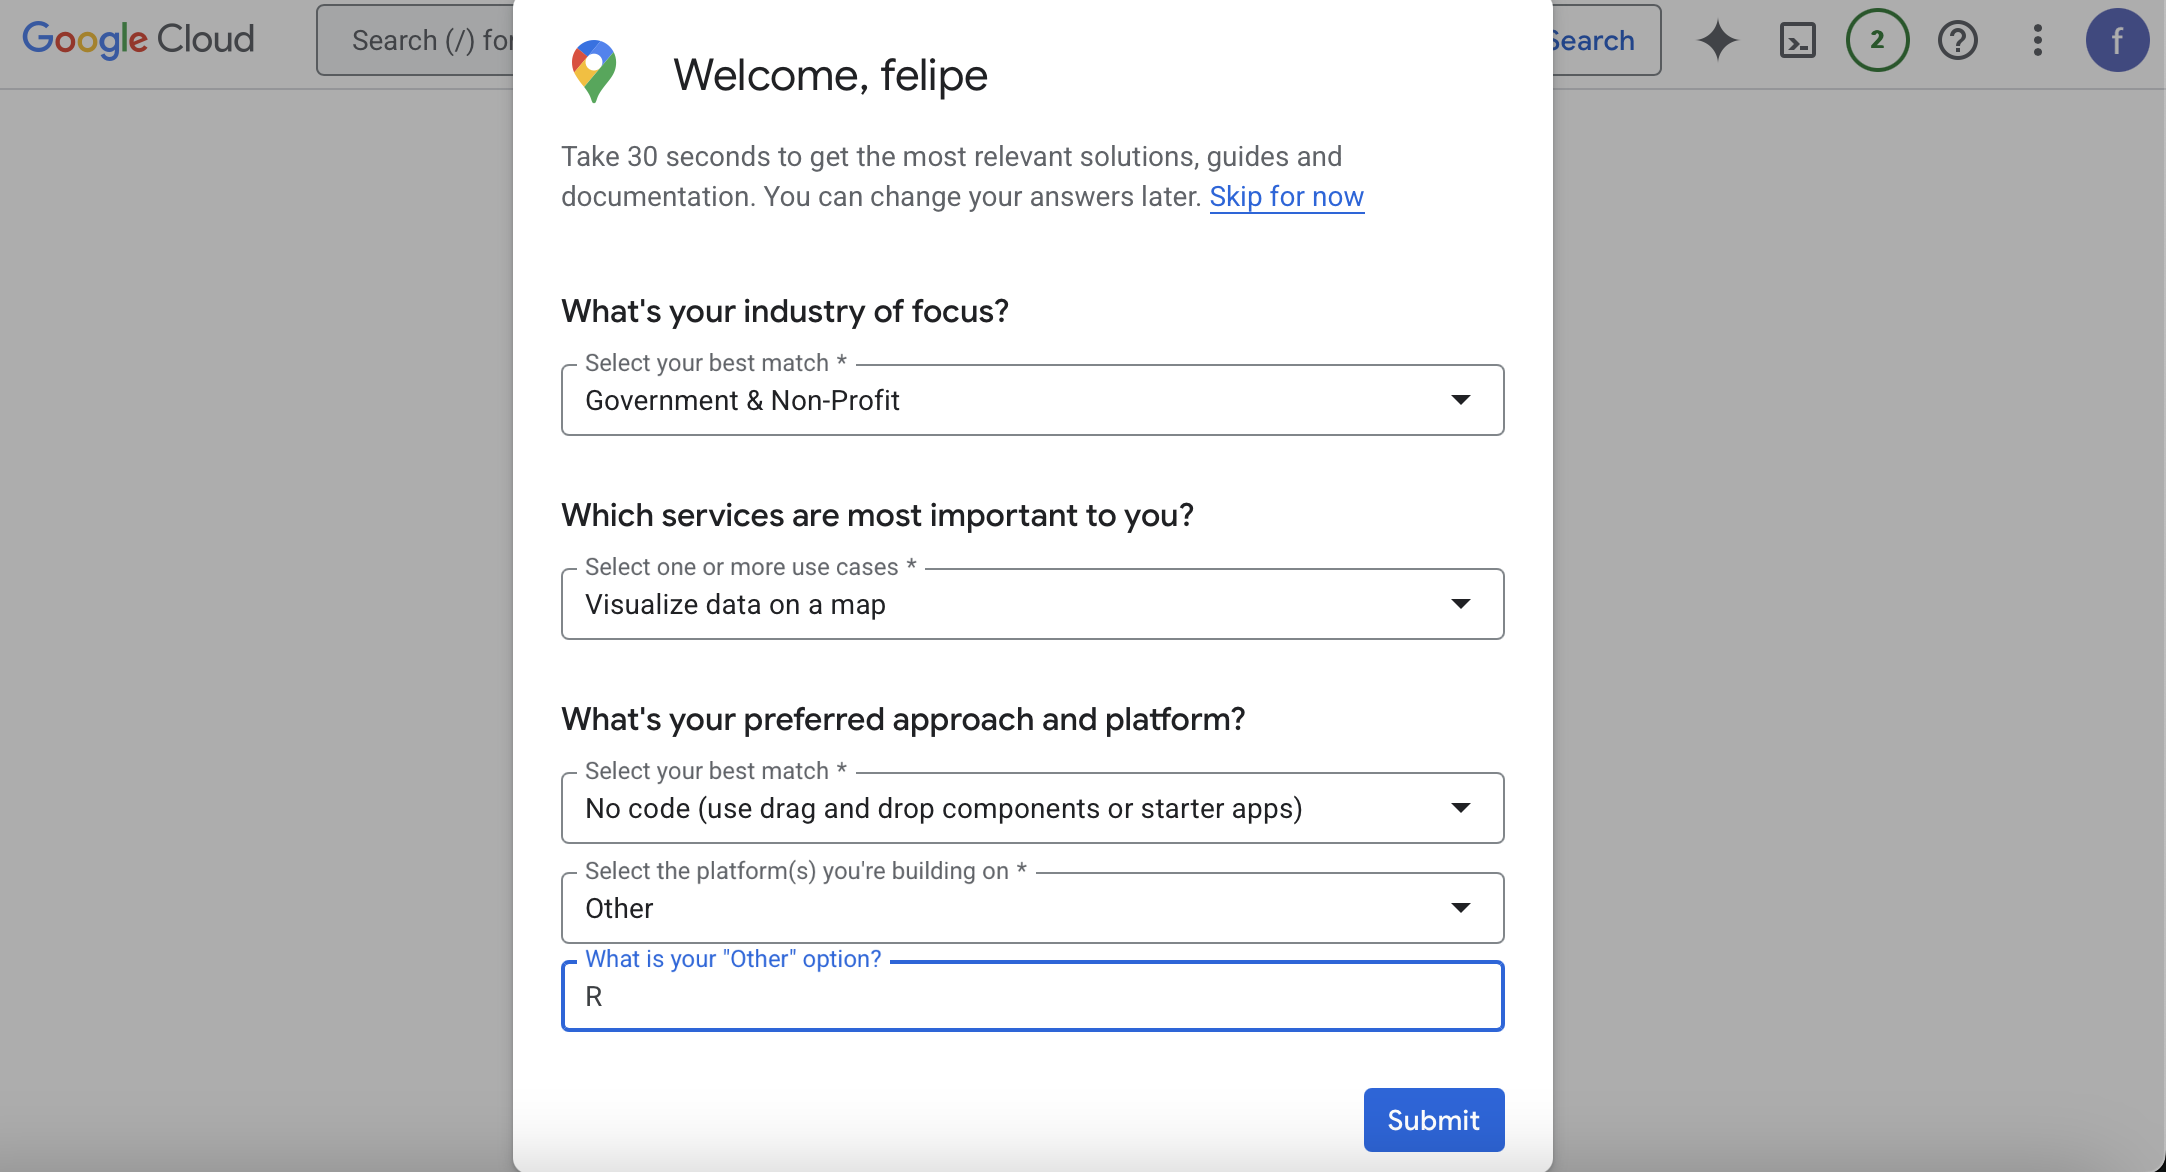2166x1172 pixels.
Task: Click the arrow beside Government & Non-Profit
Action: [x=1460, y=400]
